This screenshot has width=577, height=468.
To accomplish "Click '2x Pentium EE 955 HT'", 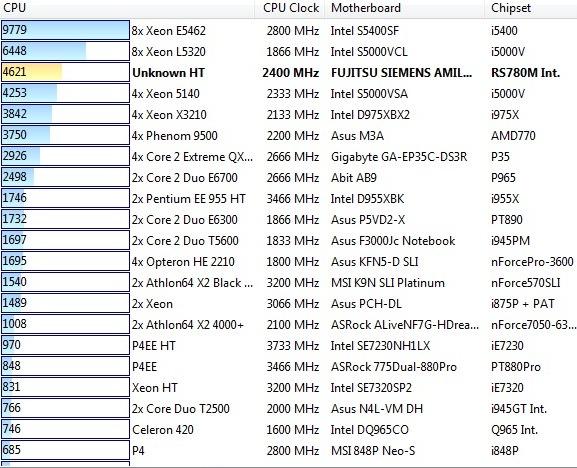I will pyautogui.click(x=189, y=198).
